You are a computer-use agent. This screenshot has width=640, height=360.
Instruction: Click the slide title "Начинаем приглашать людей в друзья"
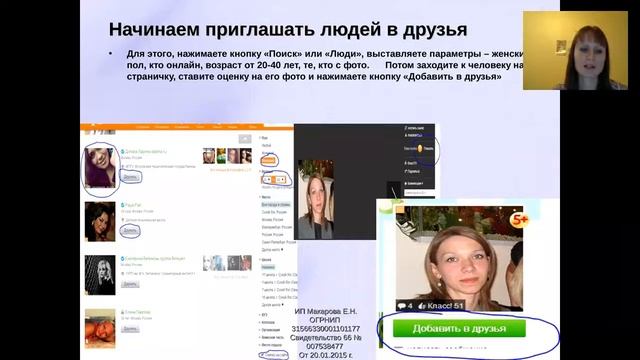click(x=288, y=30)
